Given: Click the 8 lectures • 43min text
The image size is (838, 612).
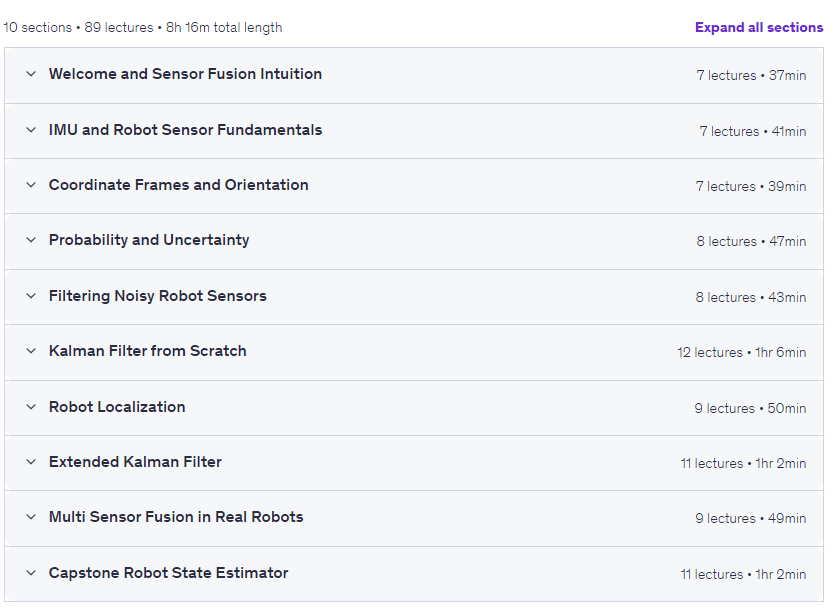Looking at the screenshot, I should [751, 297].
